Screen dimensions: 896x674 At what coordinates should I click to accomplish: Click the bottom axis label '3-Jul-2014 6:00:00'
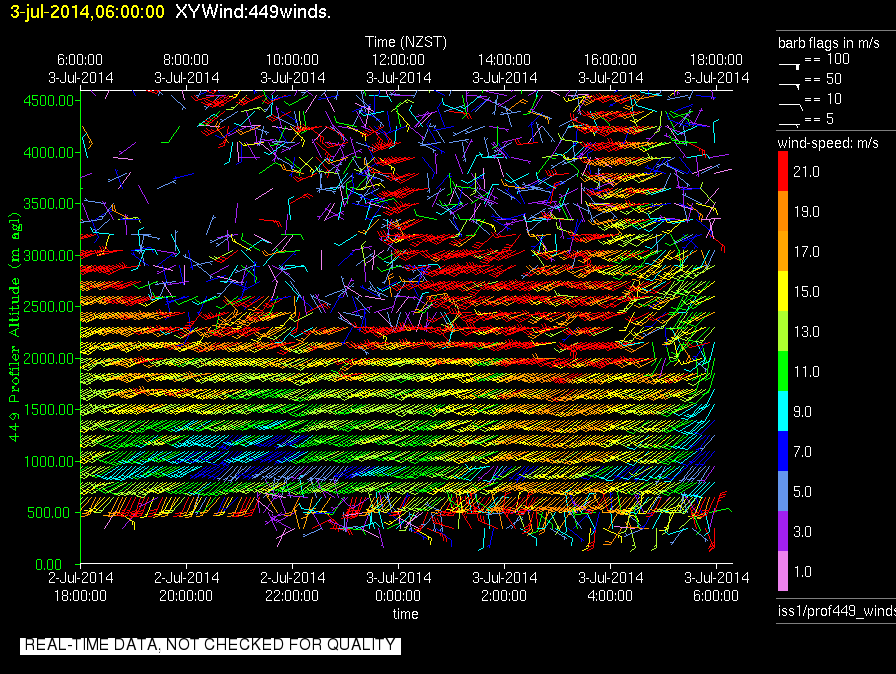(x=716, y=587)
